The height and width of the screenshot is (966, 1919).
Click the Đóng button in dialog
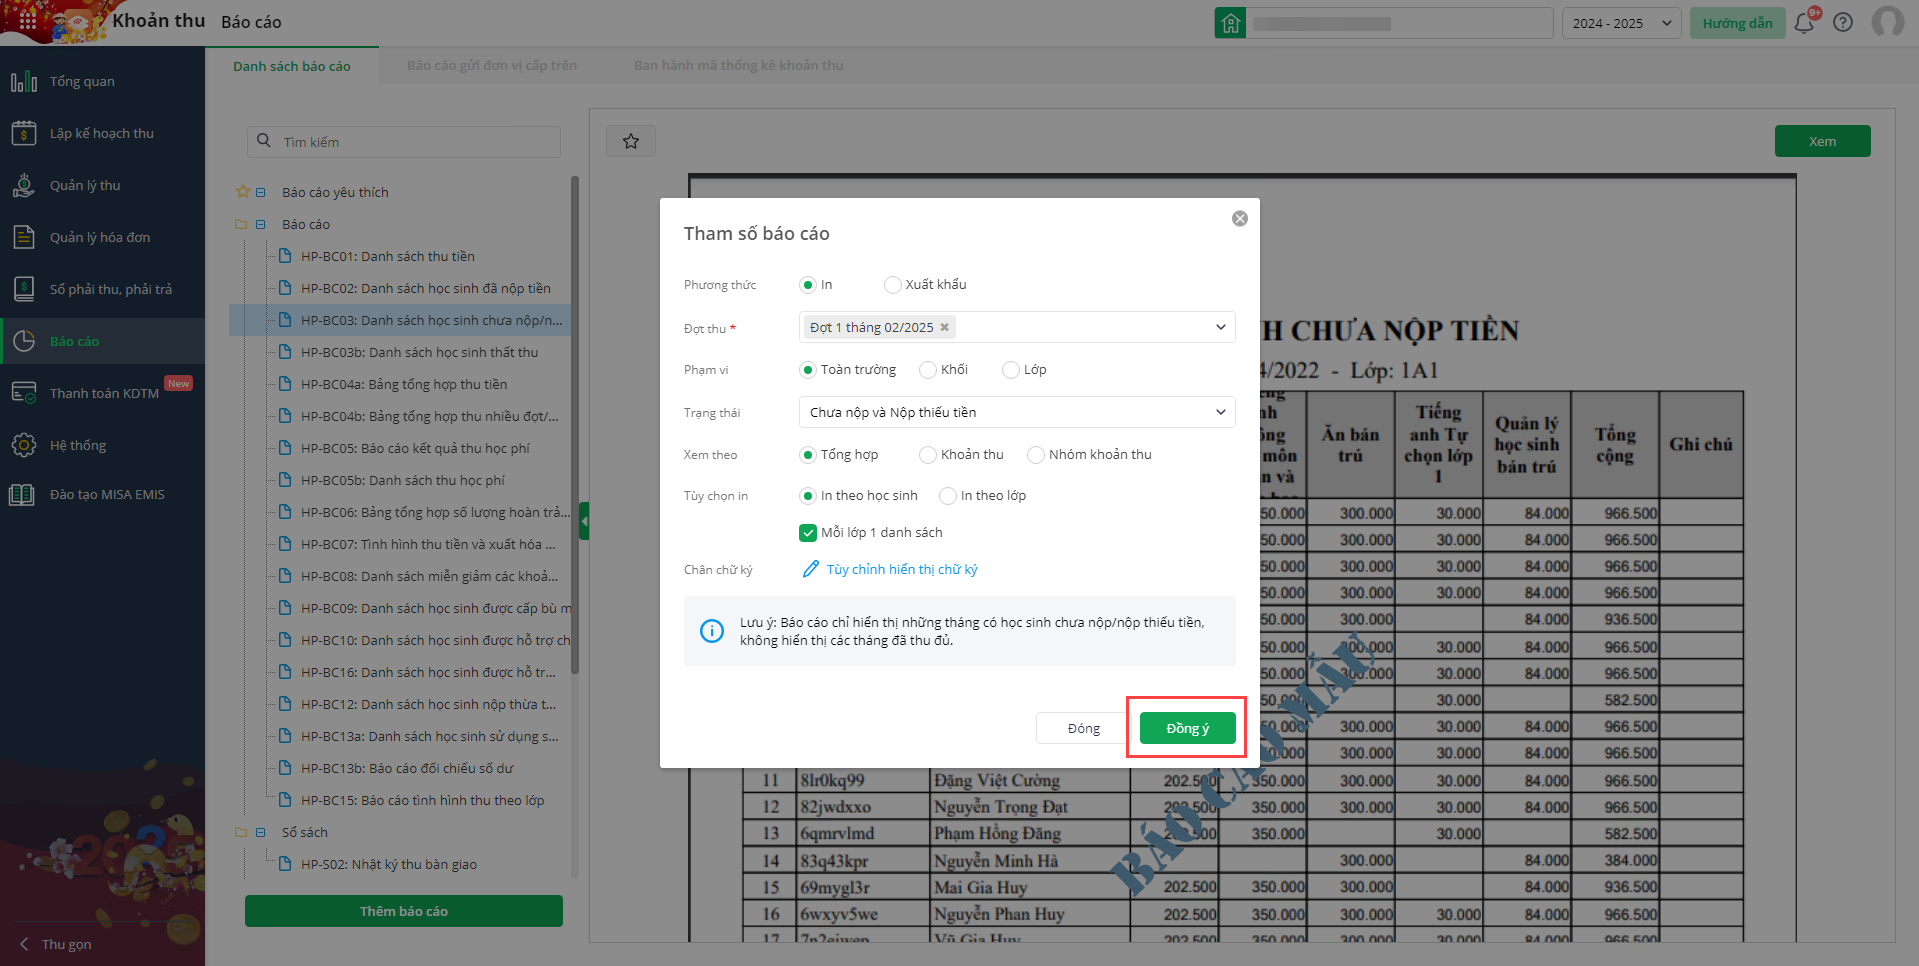pyautogui.click(x=1084, y=728)
